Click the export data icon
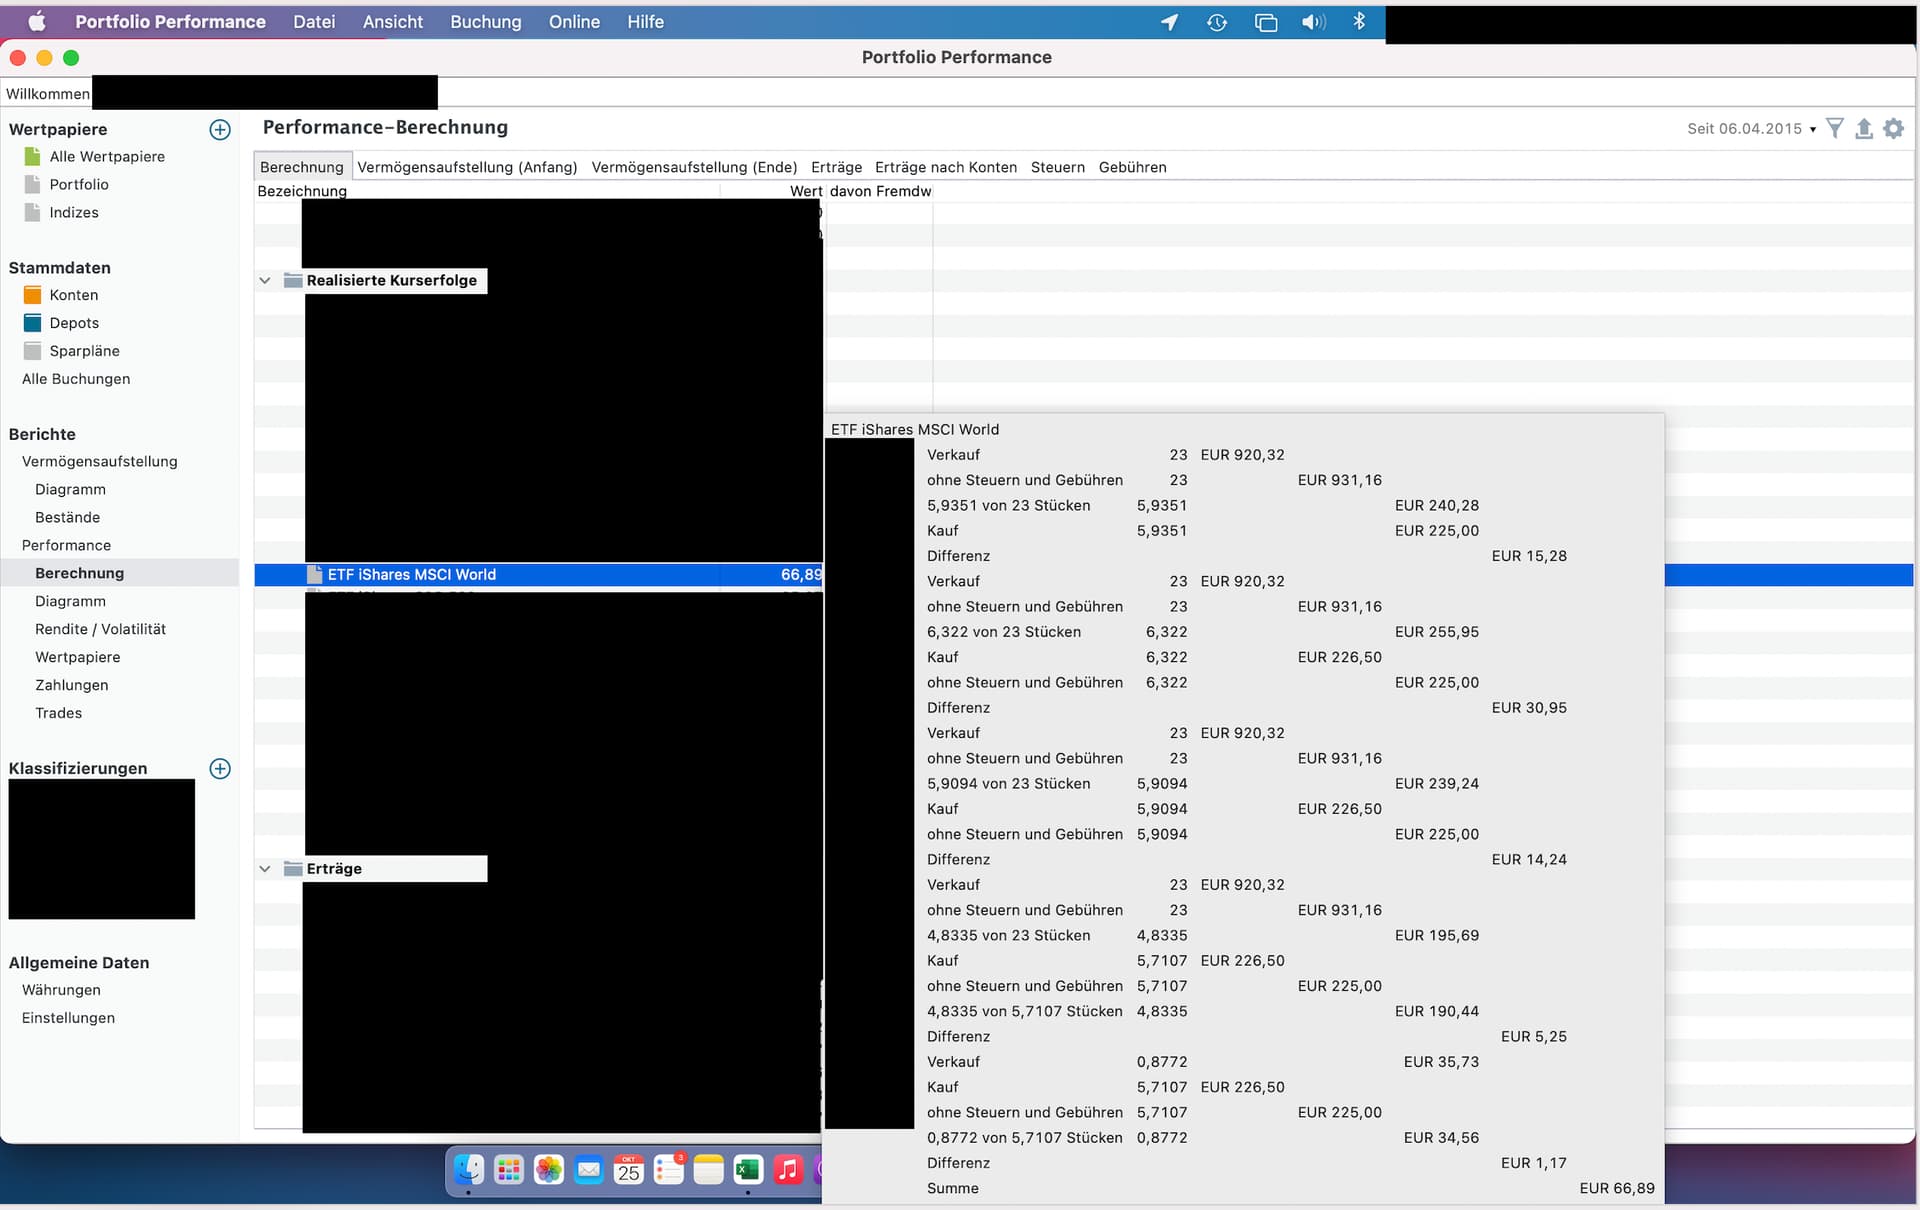Viewport: 1920px width, 1210px height. pyautogui.click(x=1864, y=128)
